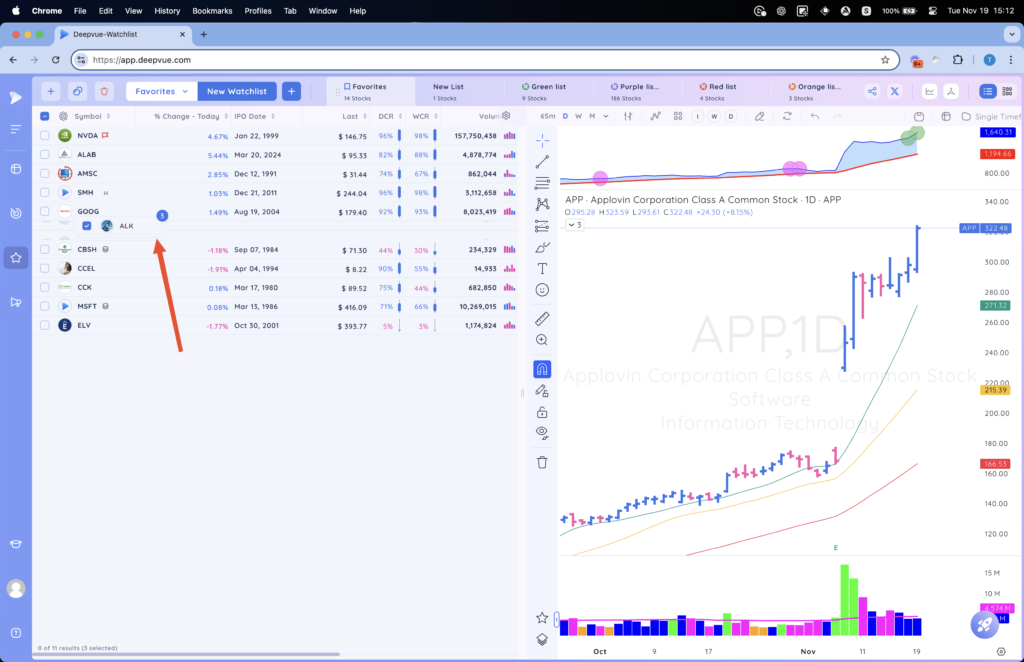
Task: Click the horizontal scrollbar below watchlist
Action: [186, 654]
